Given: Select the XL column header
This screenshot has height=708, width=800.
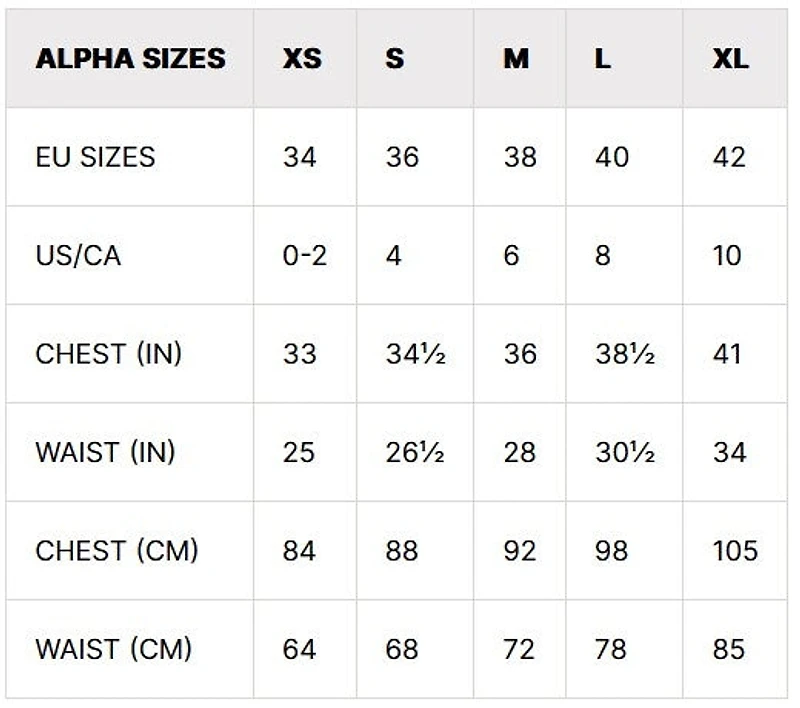Looking at the screenshot, I should (x=731, y=58).
